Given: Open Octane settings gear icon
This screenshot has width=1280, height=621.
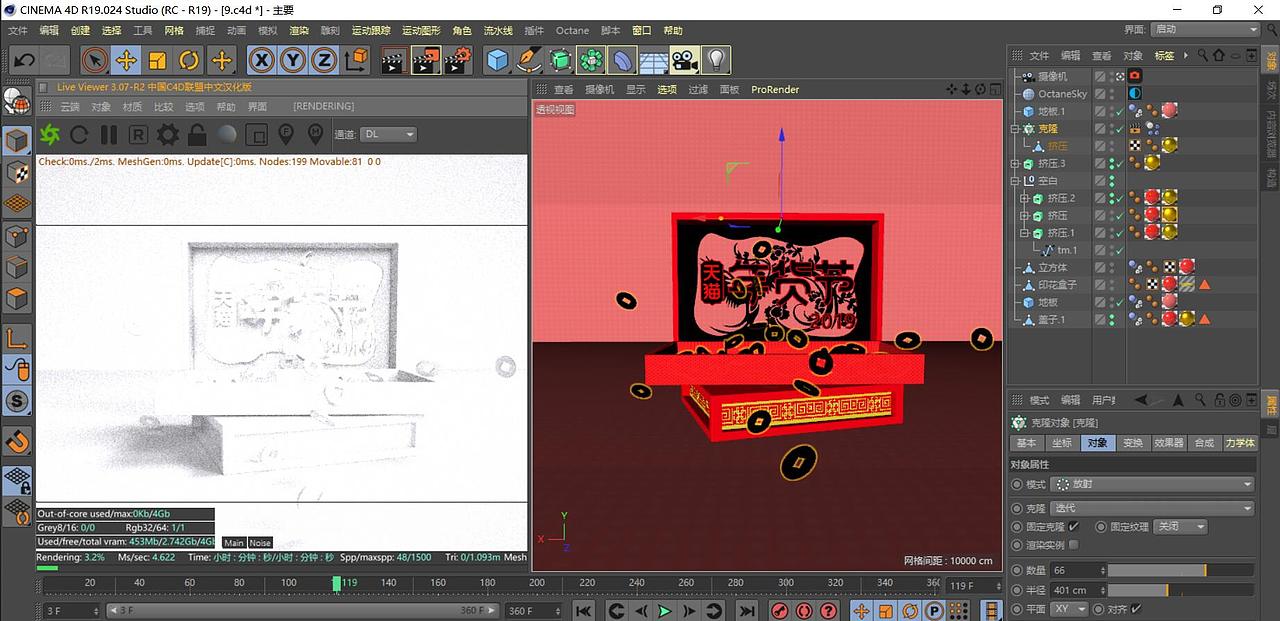Looking at the screenshot, I should tap(168, 134).
